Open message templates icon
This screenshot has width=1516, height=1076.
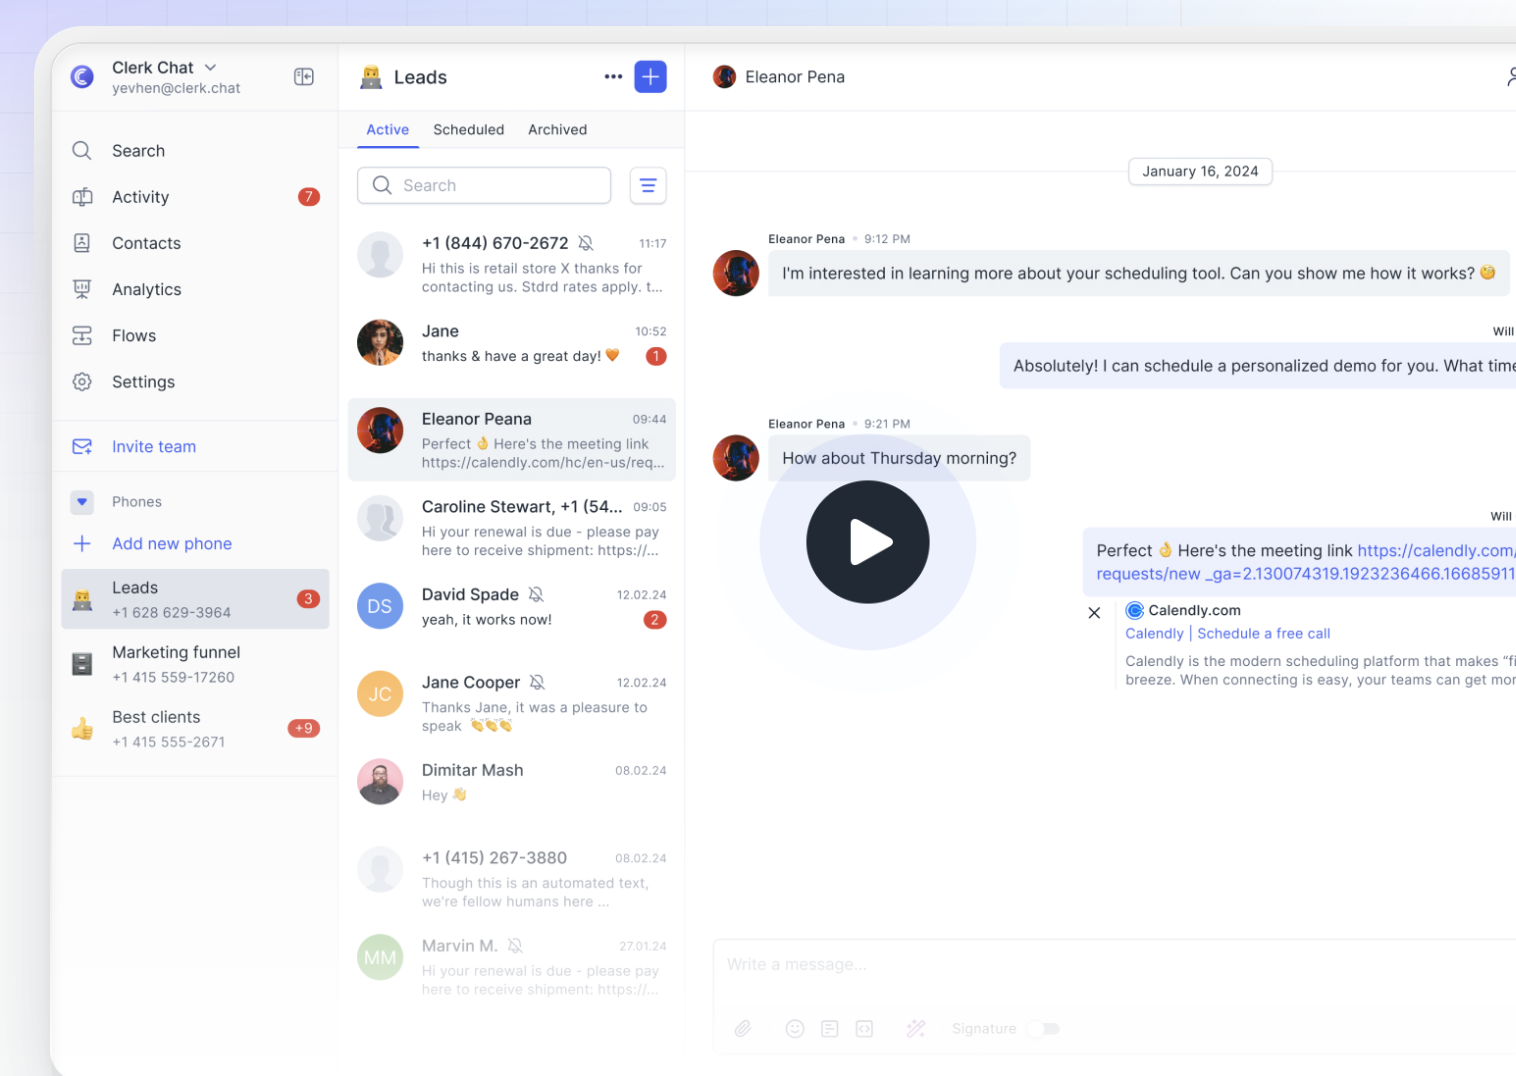[x=830, y=1029]
